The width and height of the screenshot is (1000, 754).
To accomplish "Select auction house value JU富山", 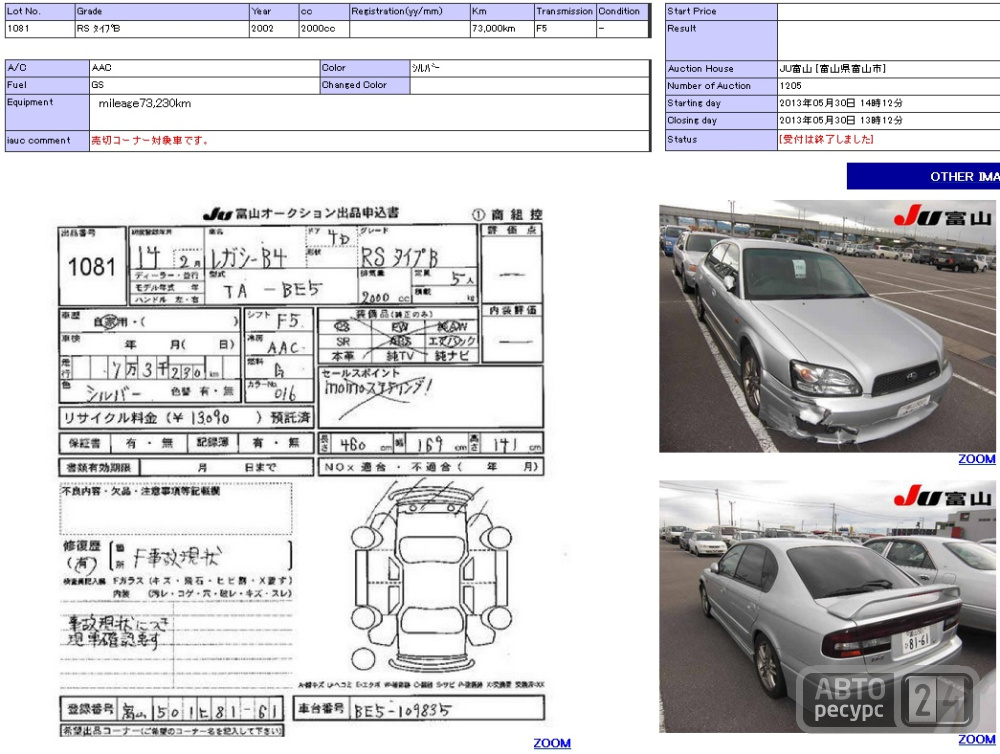I will click(832, 68).
